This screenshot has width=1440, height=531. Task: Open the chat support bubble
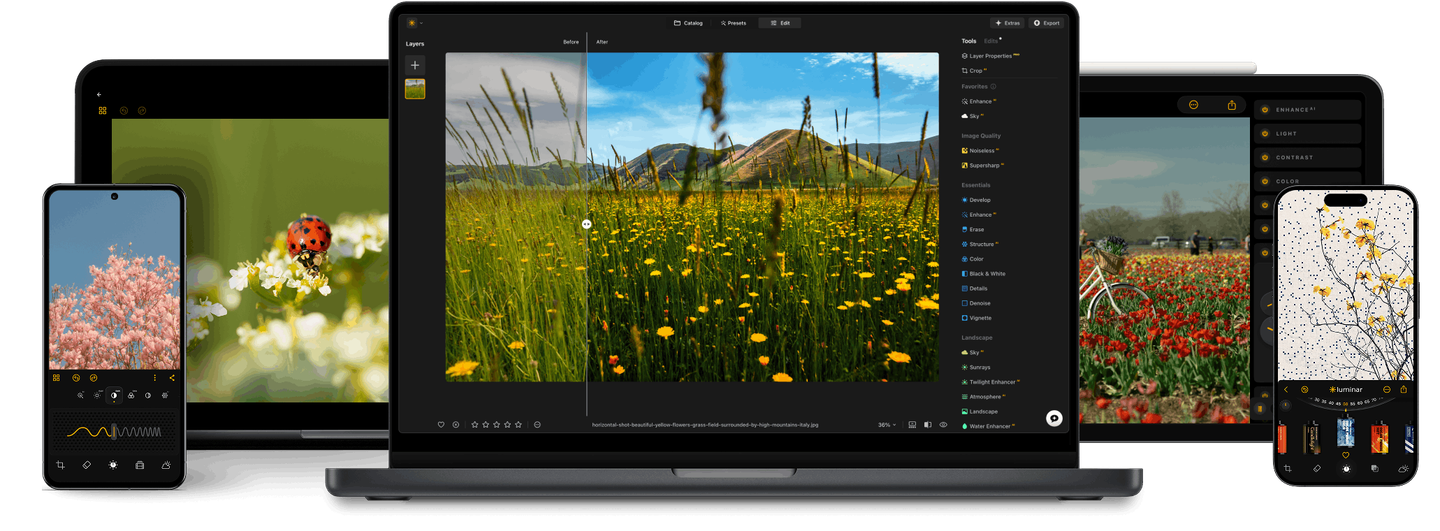tap(1054, 419)
